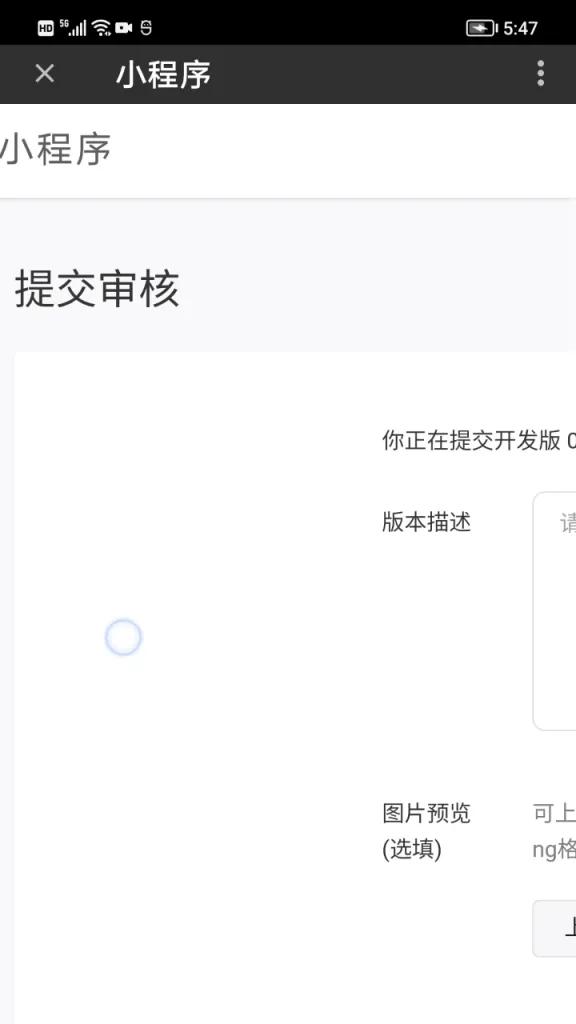Tap the 图片预览 (选填) label
This screenshot has width=576, height=1024.
425,832
